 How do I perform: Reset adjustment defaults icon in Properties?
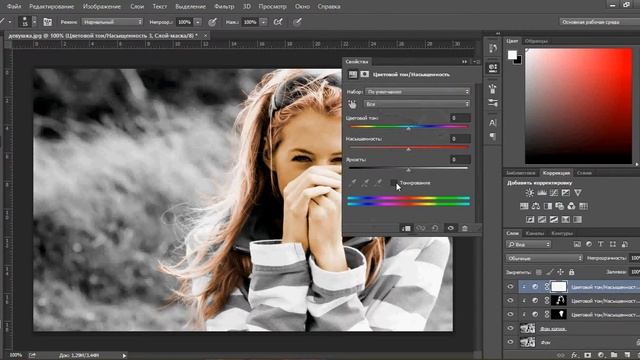(435, 228)
